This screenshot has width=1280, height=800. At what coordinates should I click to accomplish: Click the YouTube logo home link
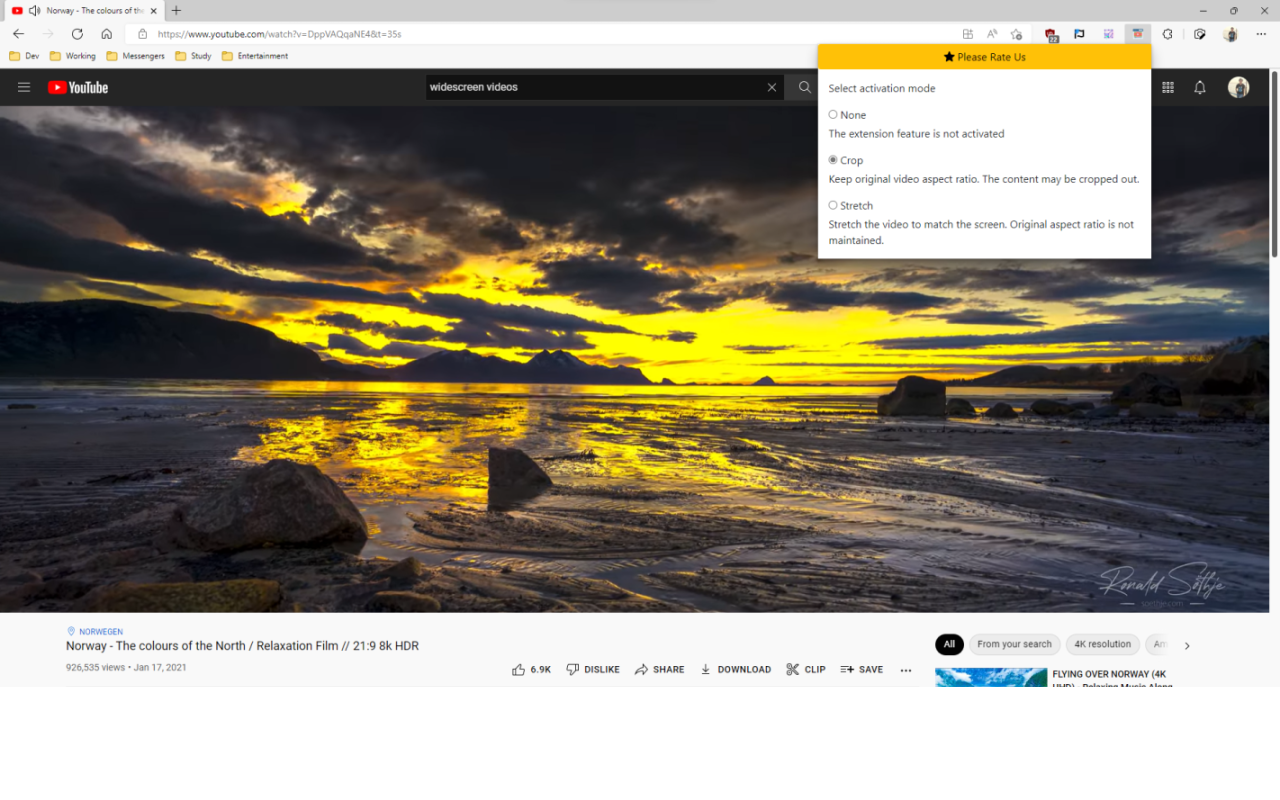click(78, 87)
